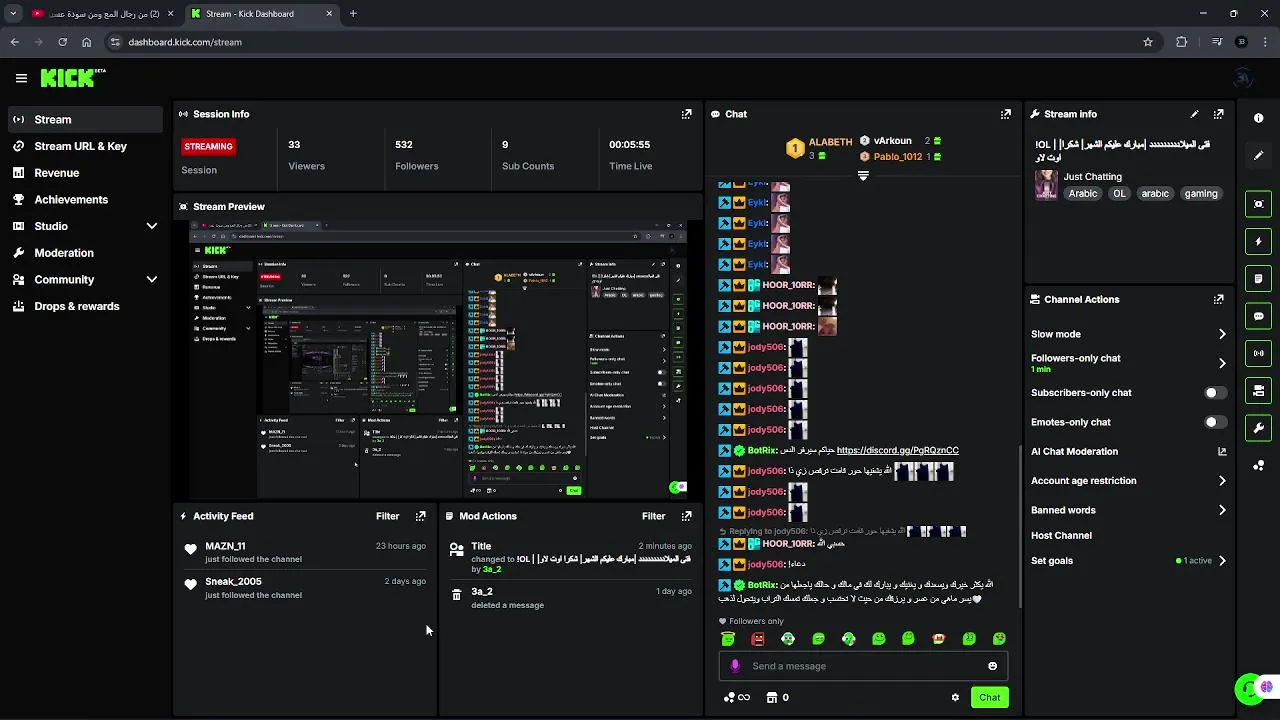
Task: Open Slow mode options chevron
Action: pos(1221,334)
